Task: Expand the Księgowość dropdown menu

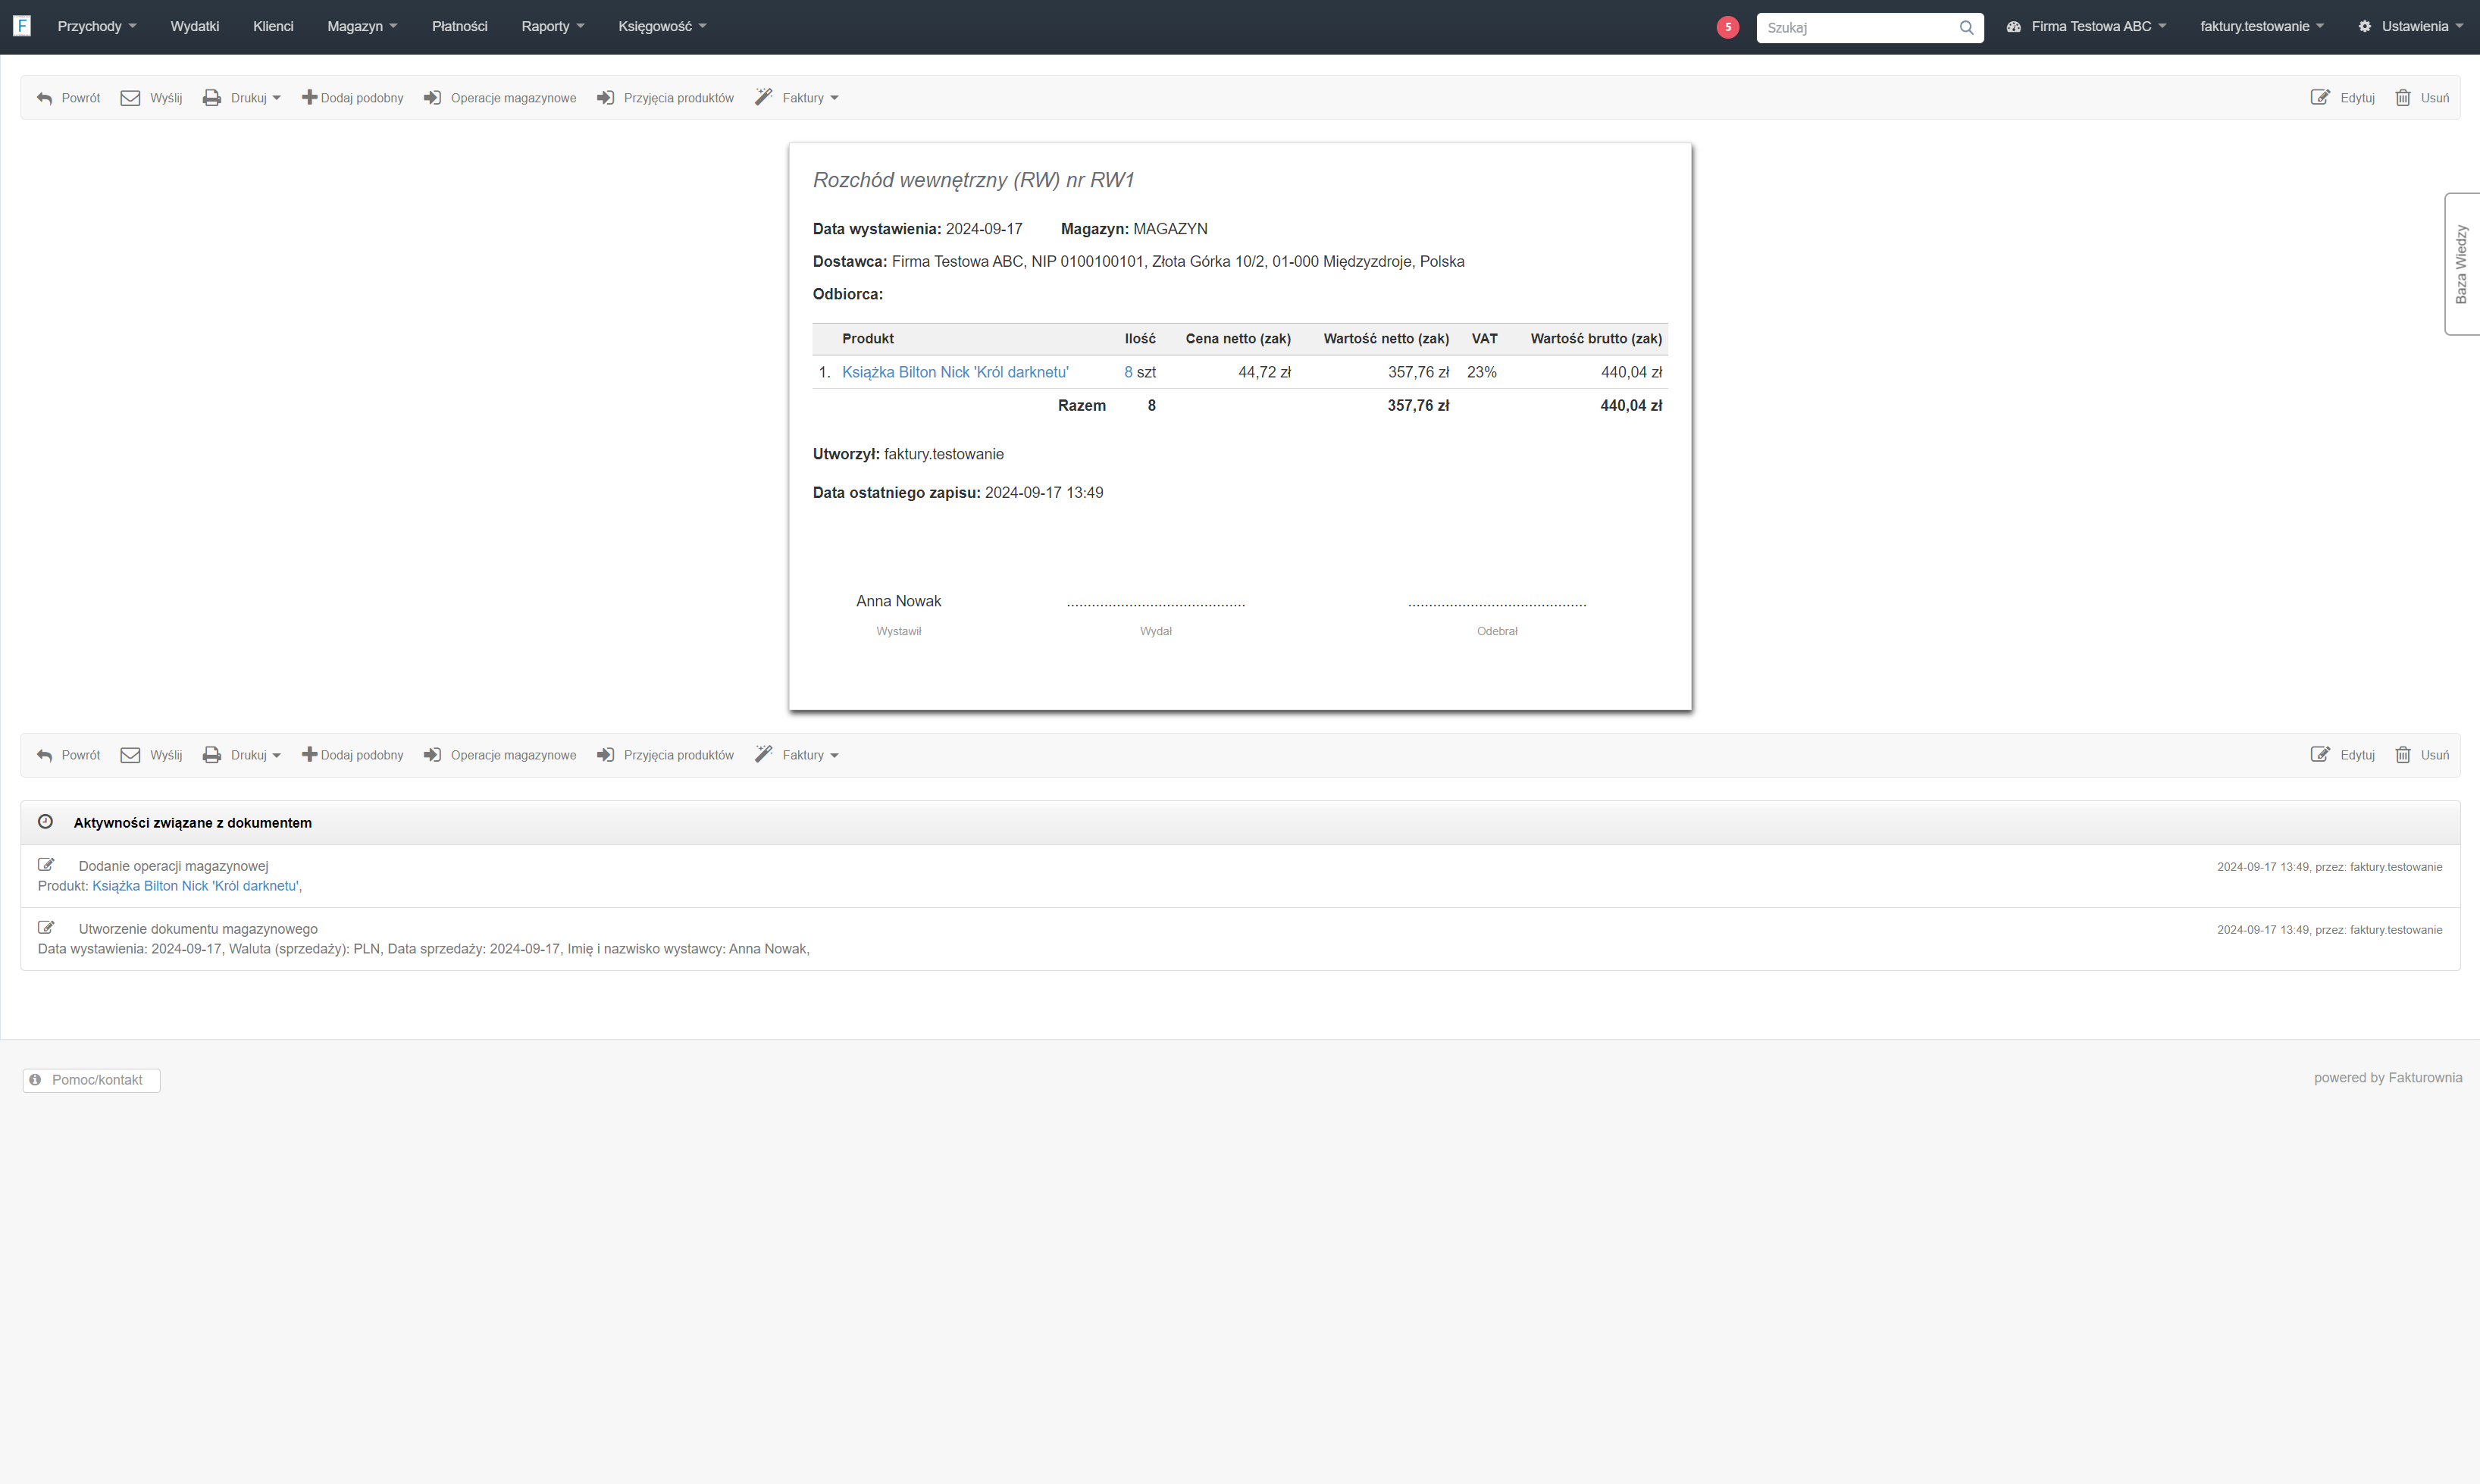Action: tap(662, 27)
